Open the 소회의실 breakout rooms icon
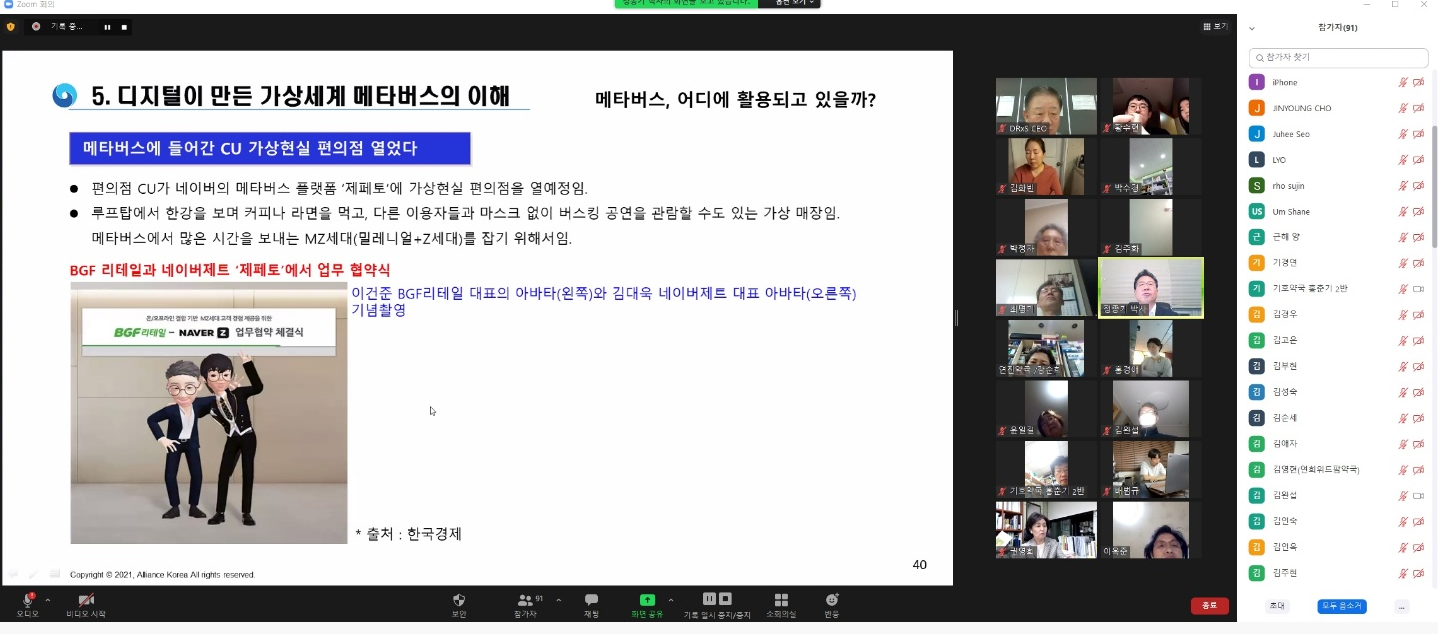The height and width of the screenshot is (634, 1438). tap(781, 600)
